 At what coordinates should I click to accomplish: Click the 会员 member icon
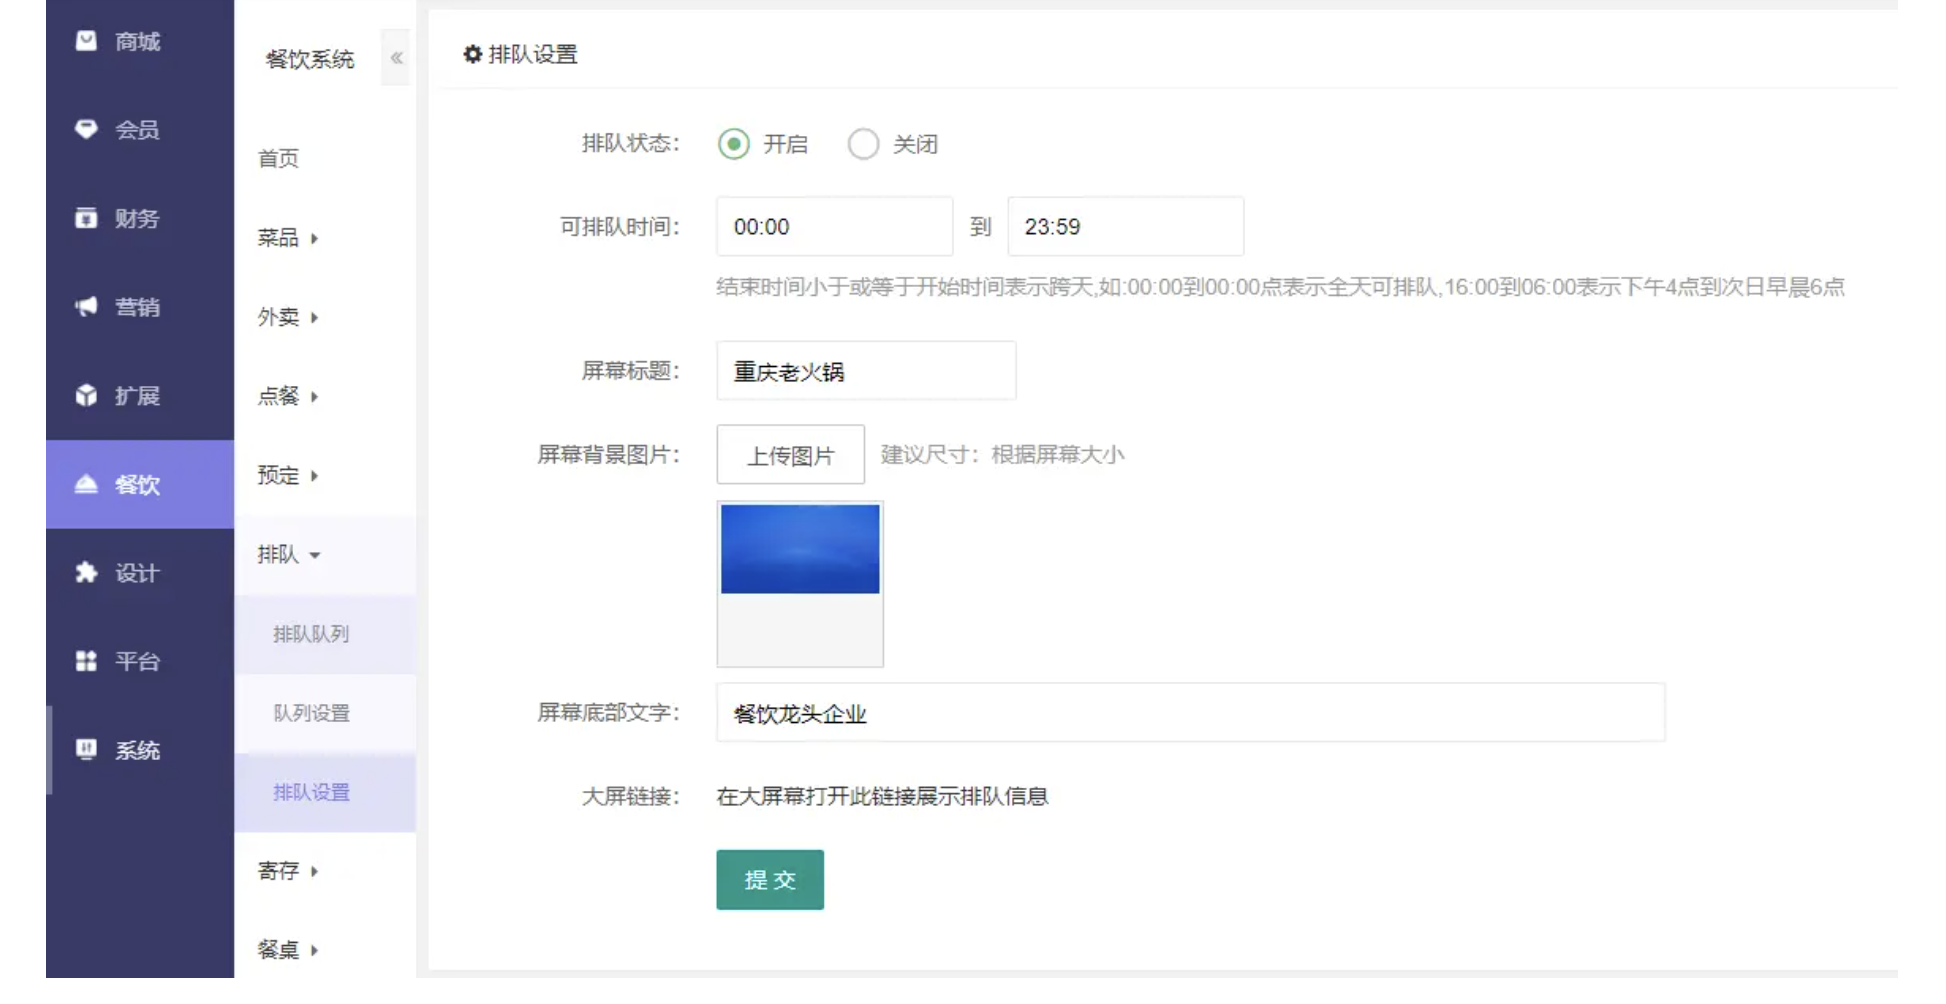(x=87, y=129)
